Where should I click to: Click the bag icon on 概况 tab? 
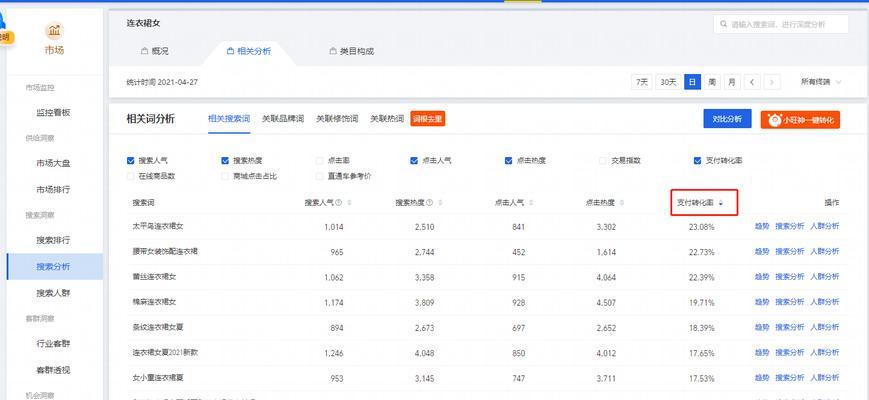(x=144, y=52)
